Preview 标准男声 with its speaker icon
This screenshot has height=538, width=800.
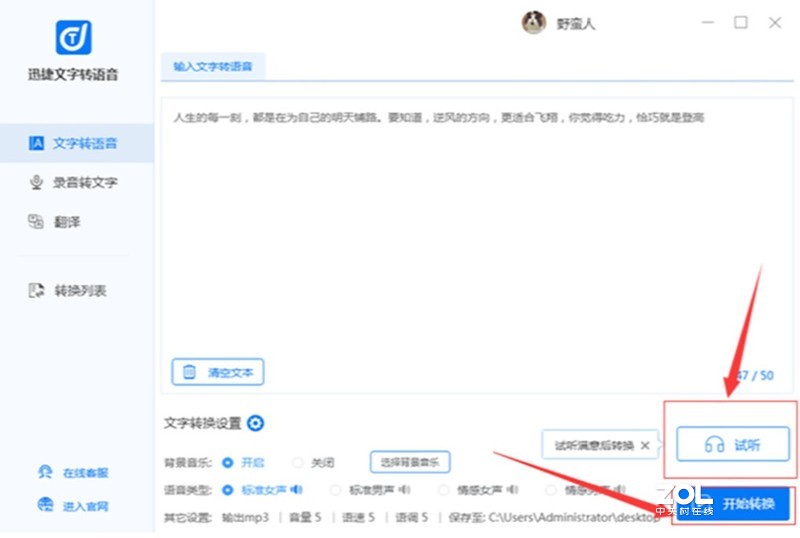405,490
